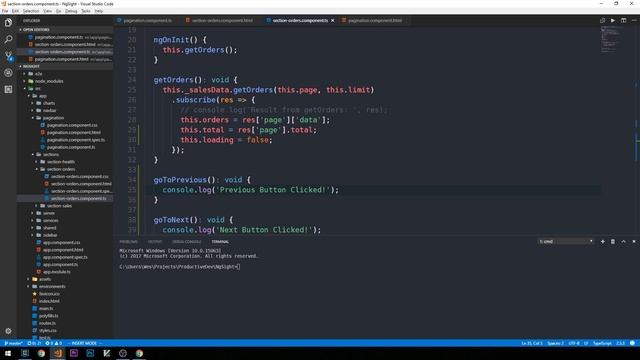Click the Photoshop icon in taskbar
This screenshot has width=640, height=360.
pyautogui.click(x=90, y=353)
